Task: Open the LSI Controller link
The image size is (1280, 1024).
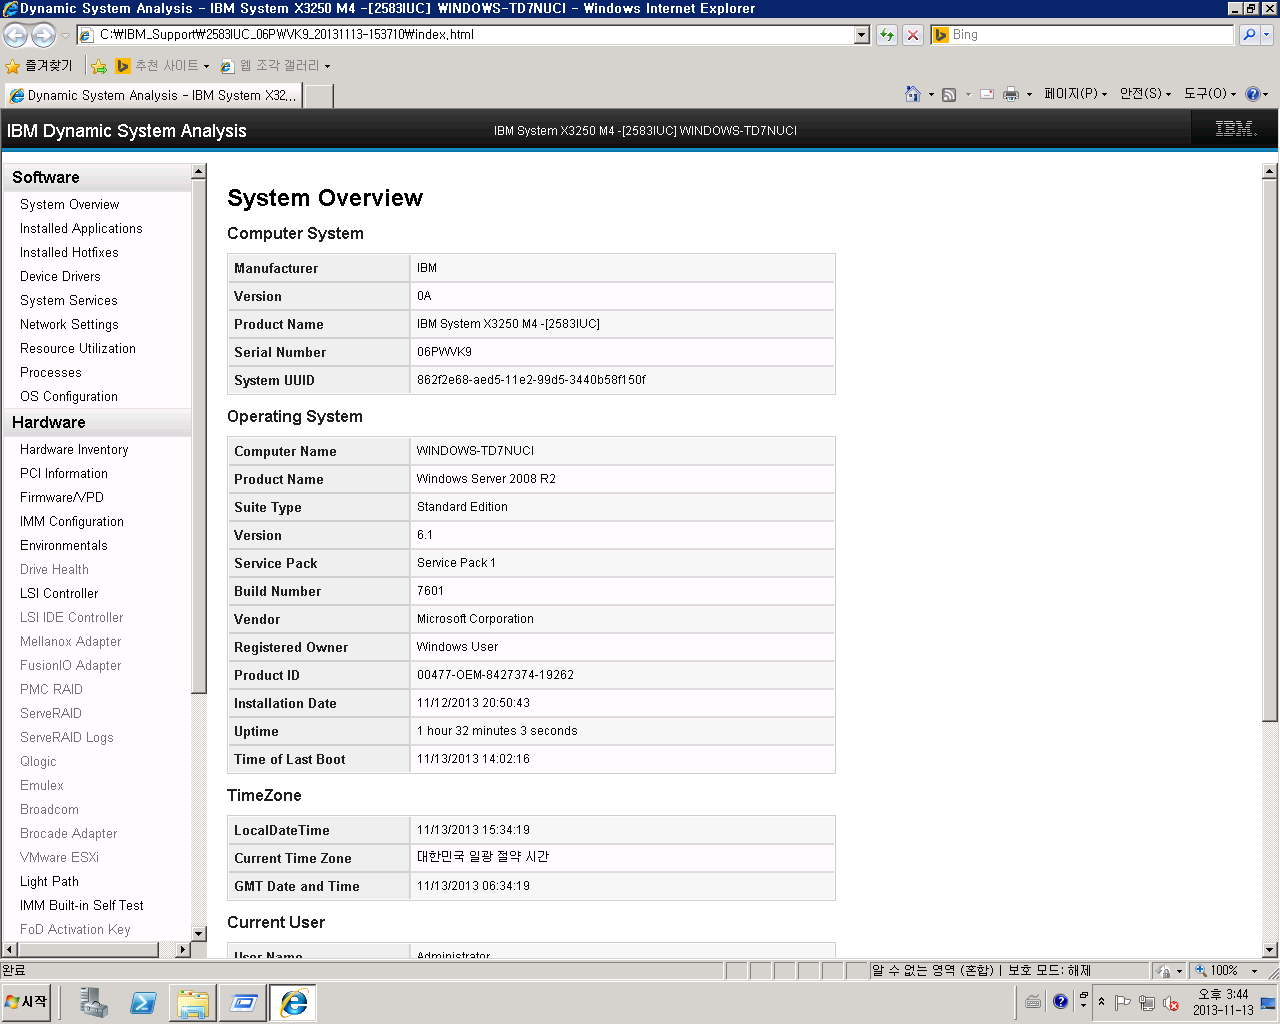Action: [59, 594]
